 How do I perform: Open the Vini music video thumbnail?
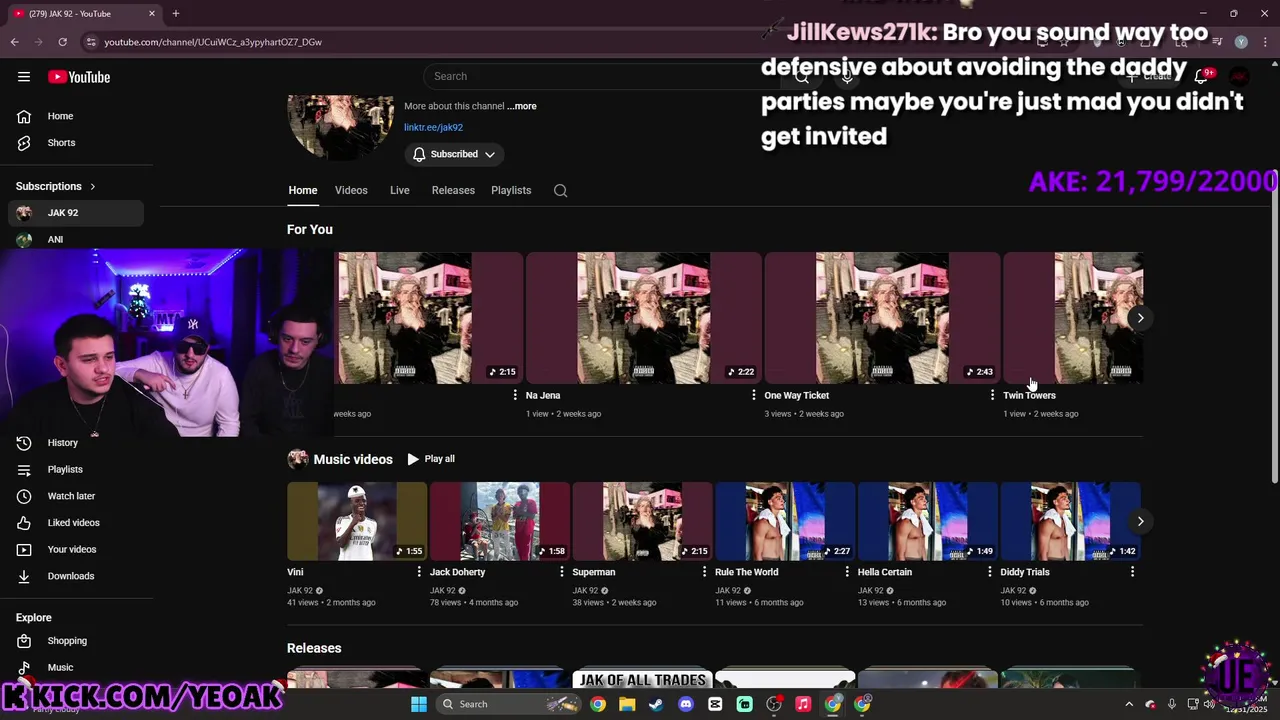tap(357, 521)
